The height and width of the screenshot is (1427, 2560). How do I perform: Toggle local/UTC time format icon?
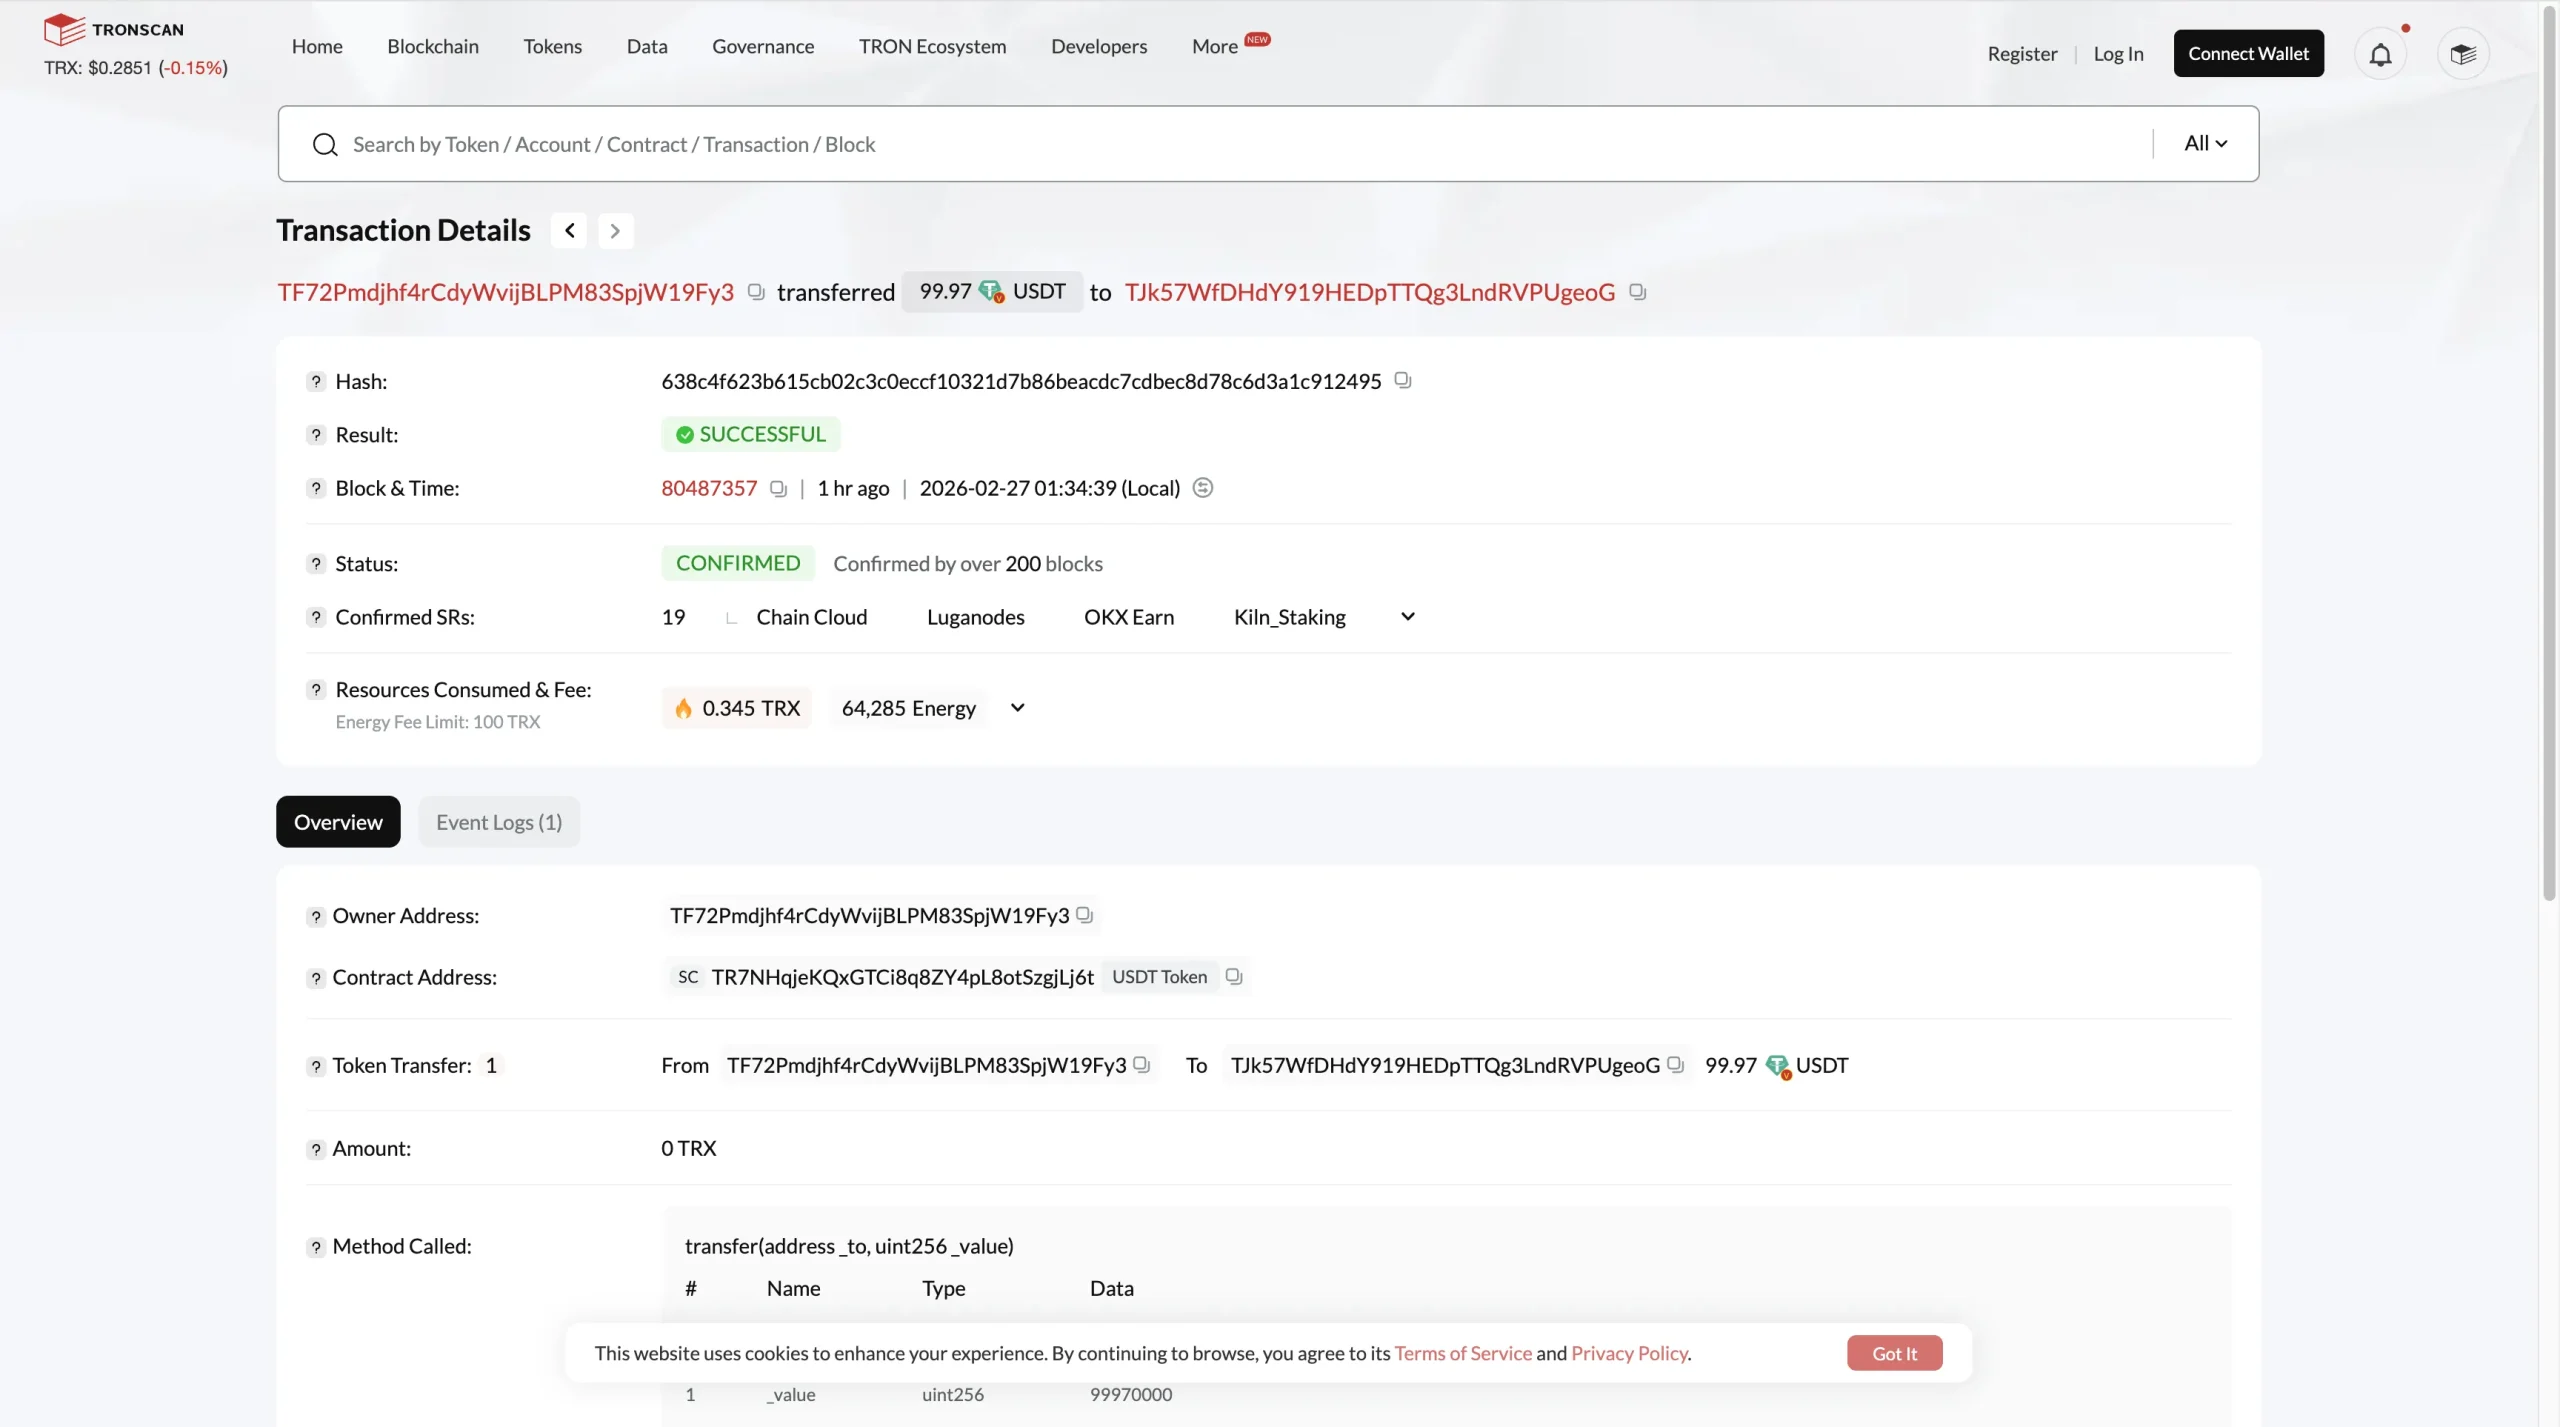1203,488
